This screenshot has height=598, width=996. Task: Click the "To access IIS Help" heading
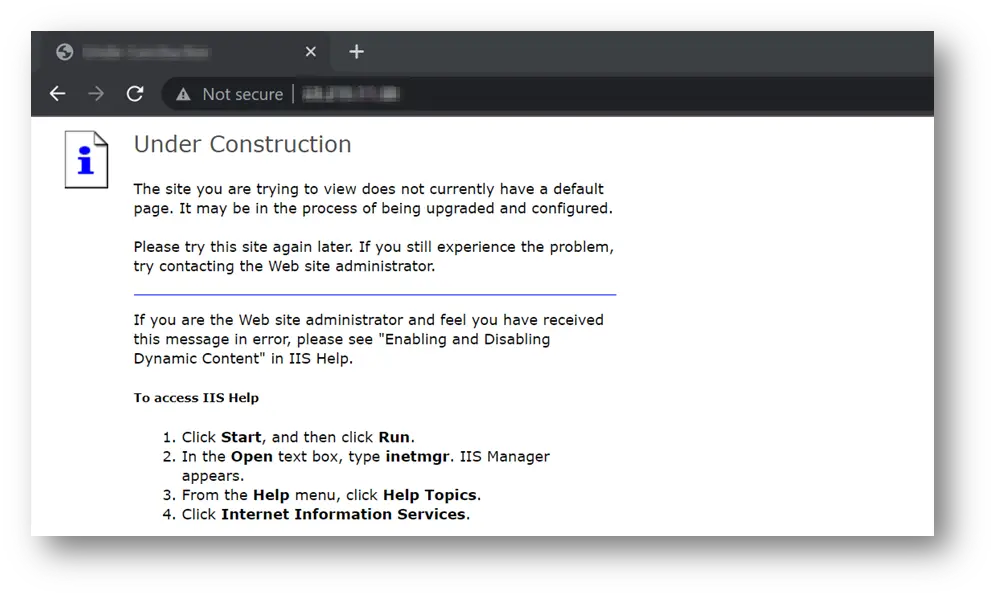coord(196,398)
